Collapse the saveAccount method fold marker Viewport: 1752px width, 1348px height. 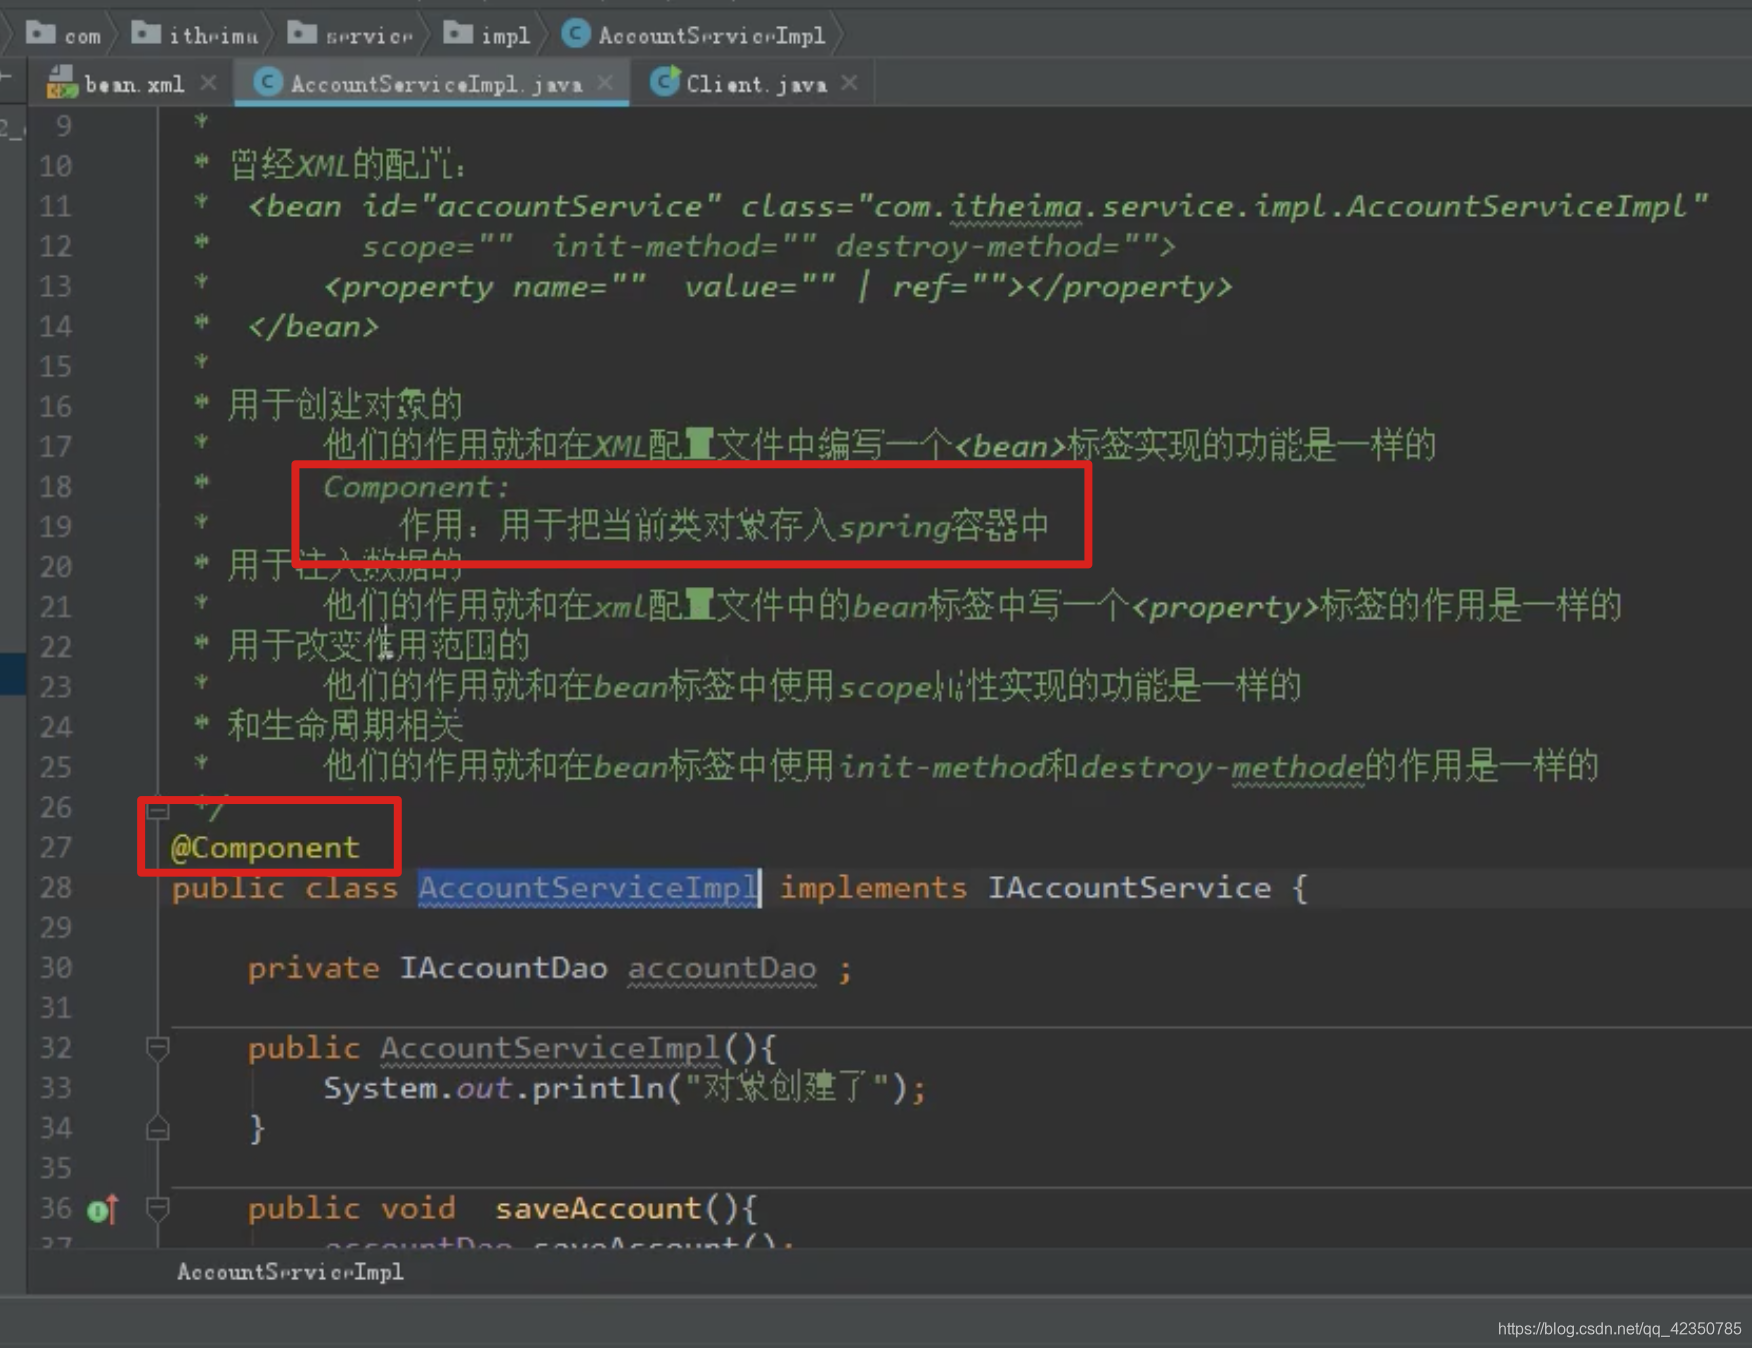(157, 1208)
